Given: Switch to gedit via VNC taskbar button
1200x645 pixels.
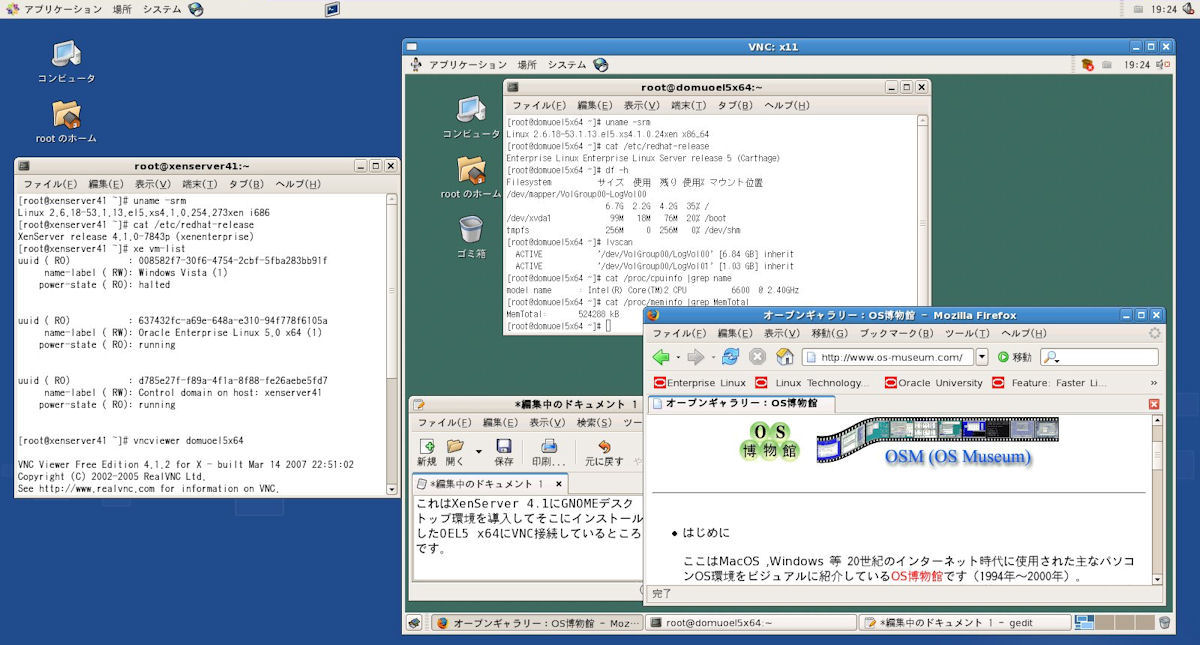Looking at the screenshot, I should point(964,623).
